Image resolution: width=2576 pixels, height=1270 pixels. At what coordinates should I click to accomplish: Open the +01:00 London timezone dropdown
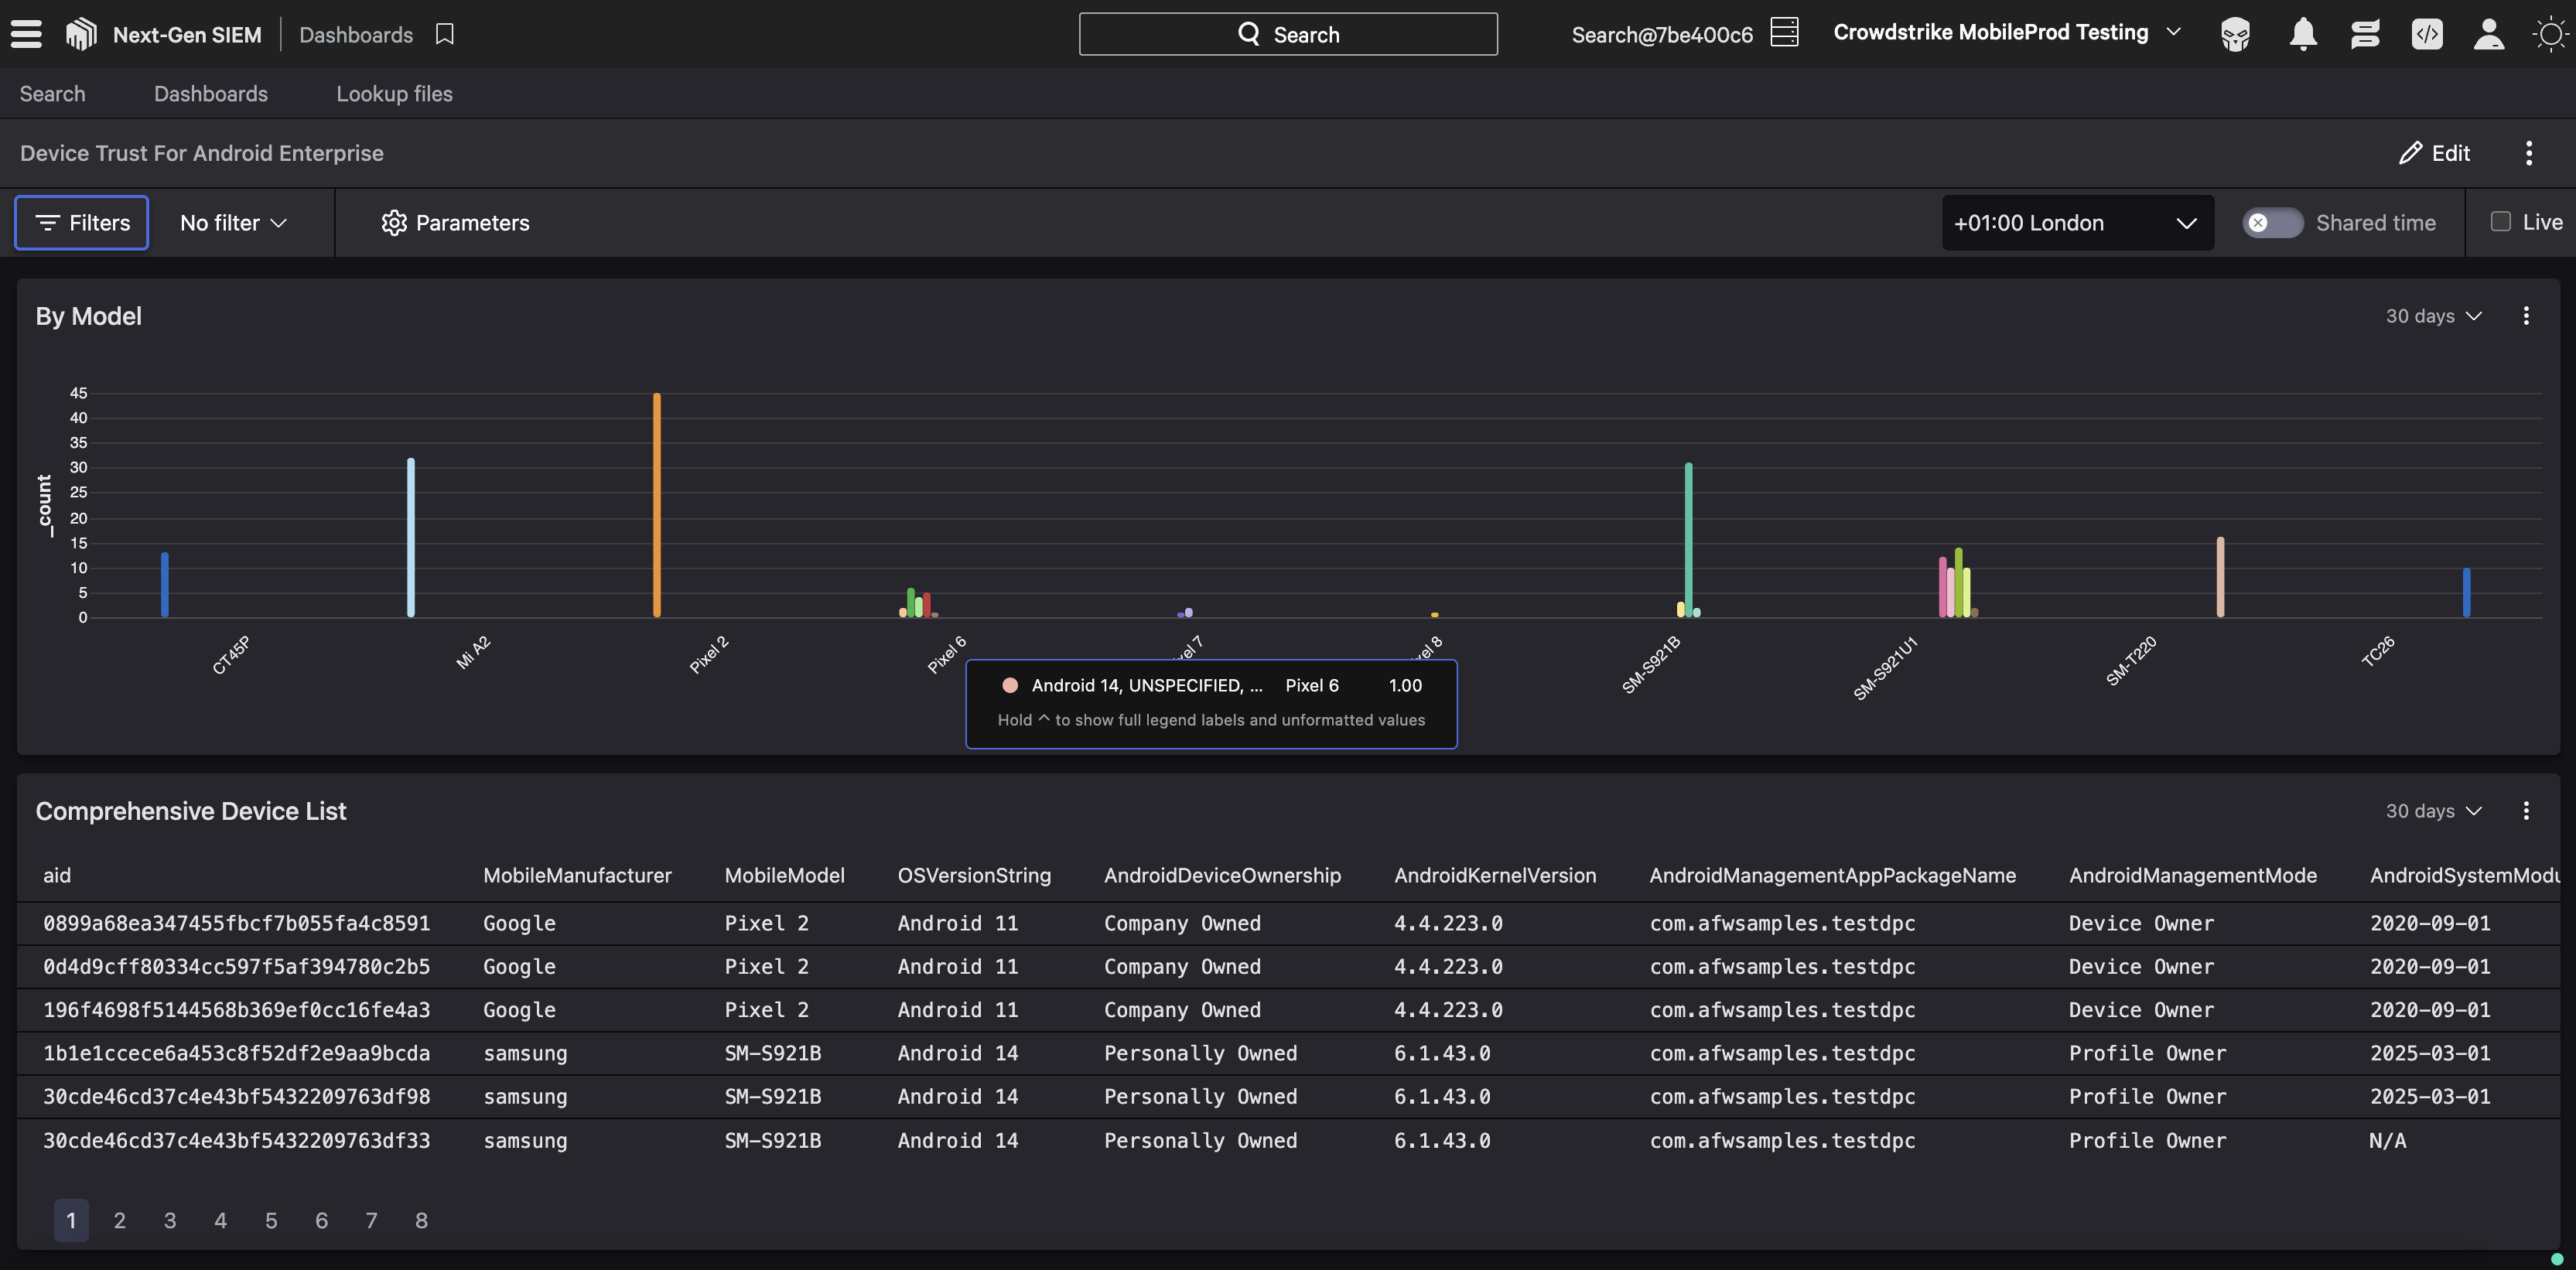(x=2077, y=222)
